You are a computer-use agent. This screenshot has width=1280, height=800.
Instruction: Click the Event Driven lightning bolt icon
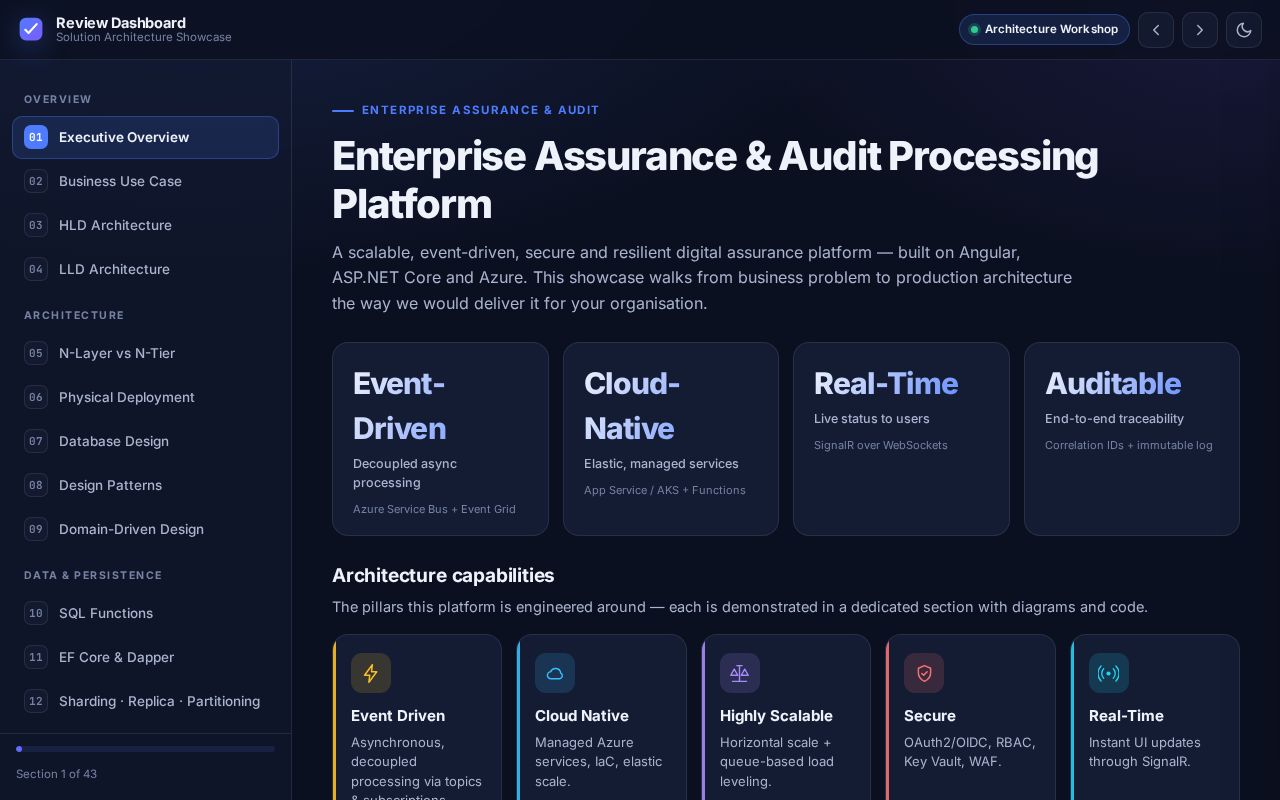(371, 673)
